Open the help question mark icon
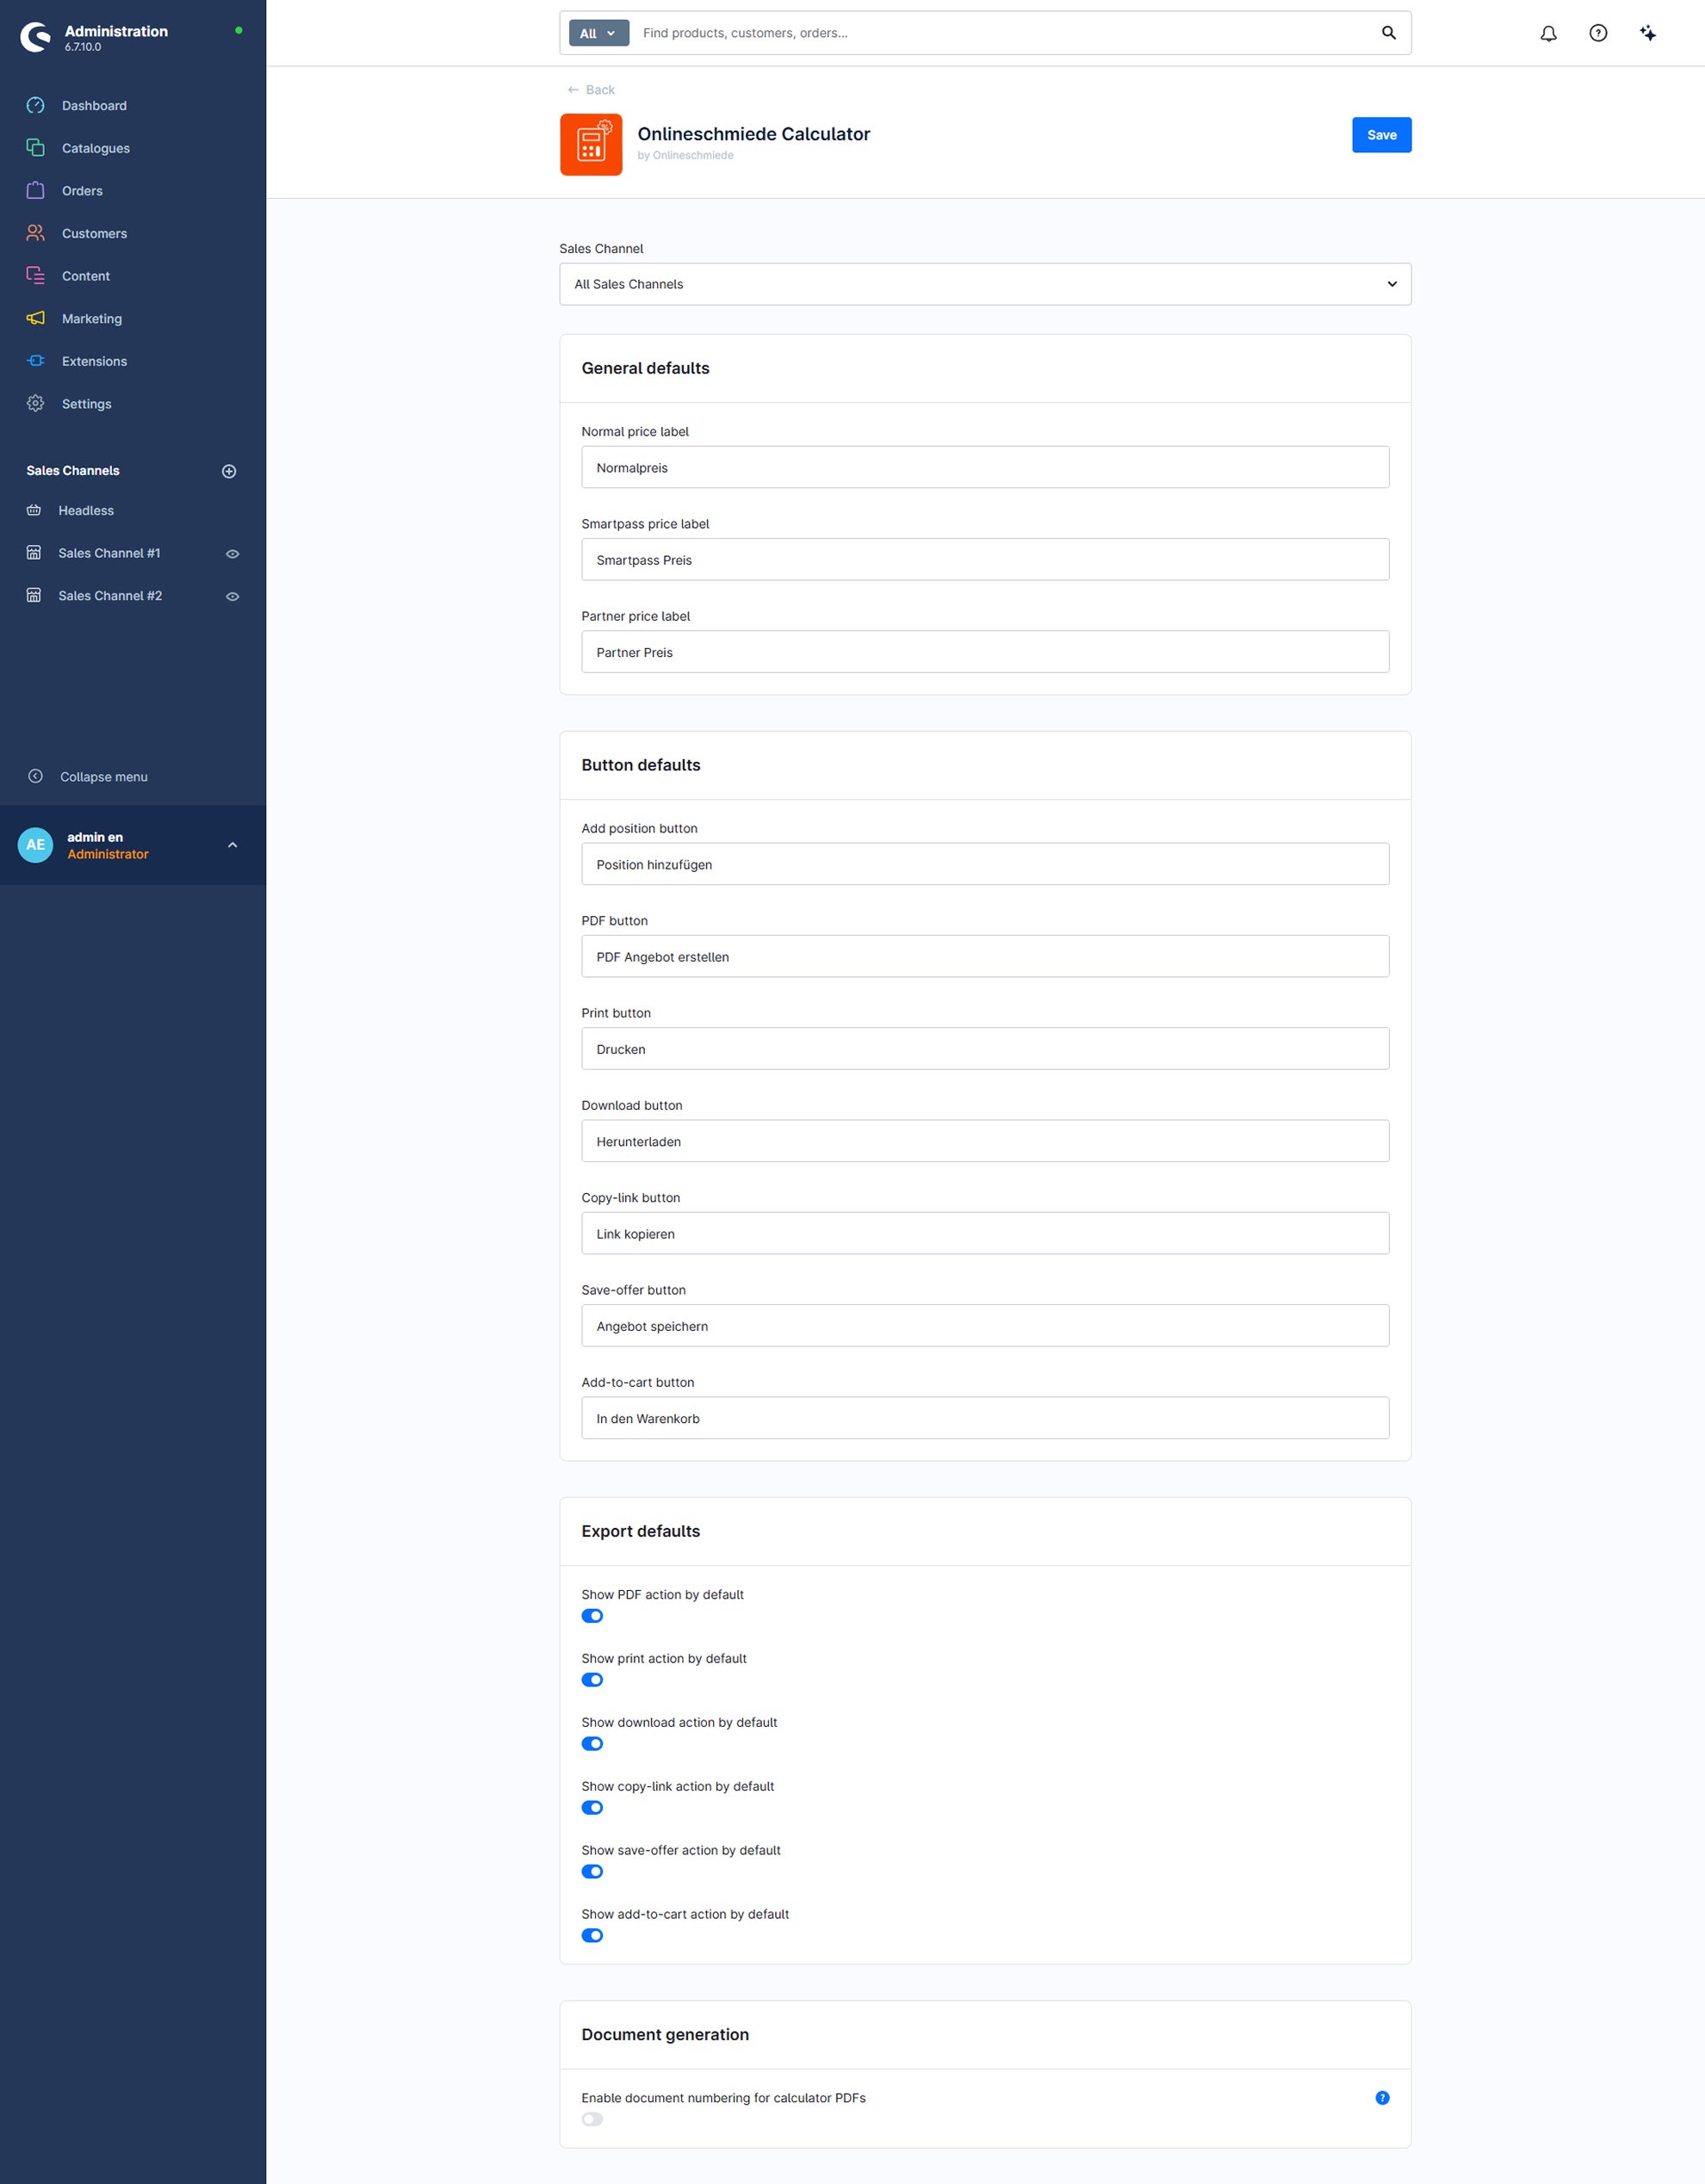The width and height of the screenshot is (1705, 2184). tap(1598, 33)
